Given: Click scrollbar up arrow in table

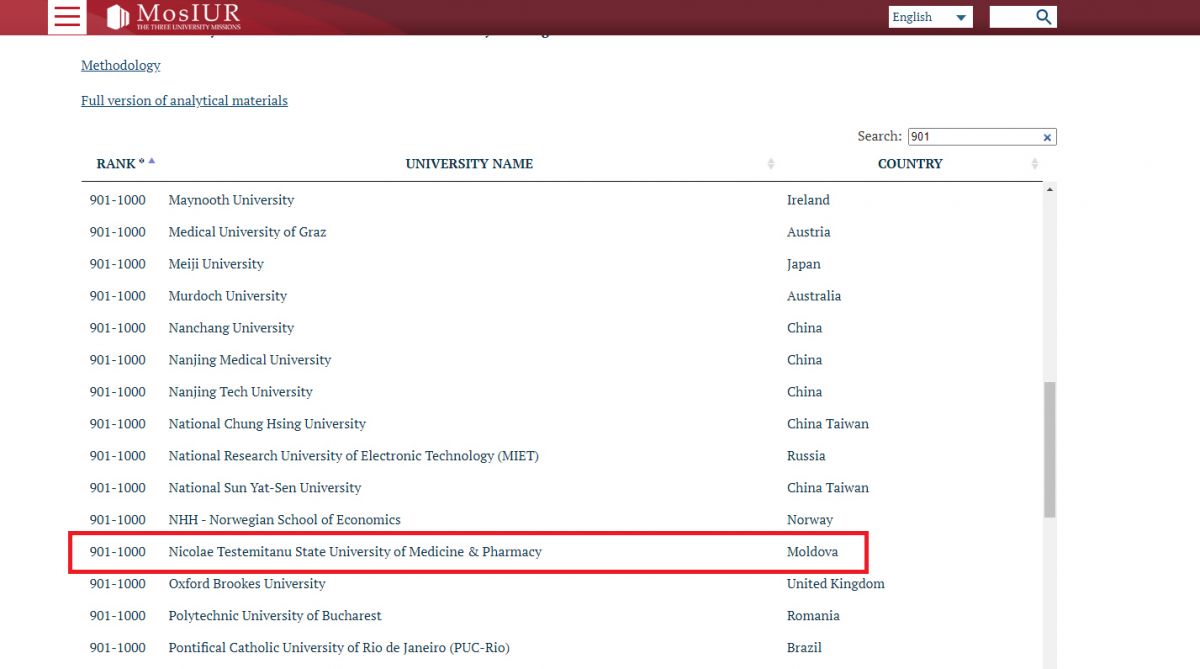Looking at the screenshot, I should [1049, 189].
